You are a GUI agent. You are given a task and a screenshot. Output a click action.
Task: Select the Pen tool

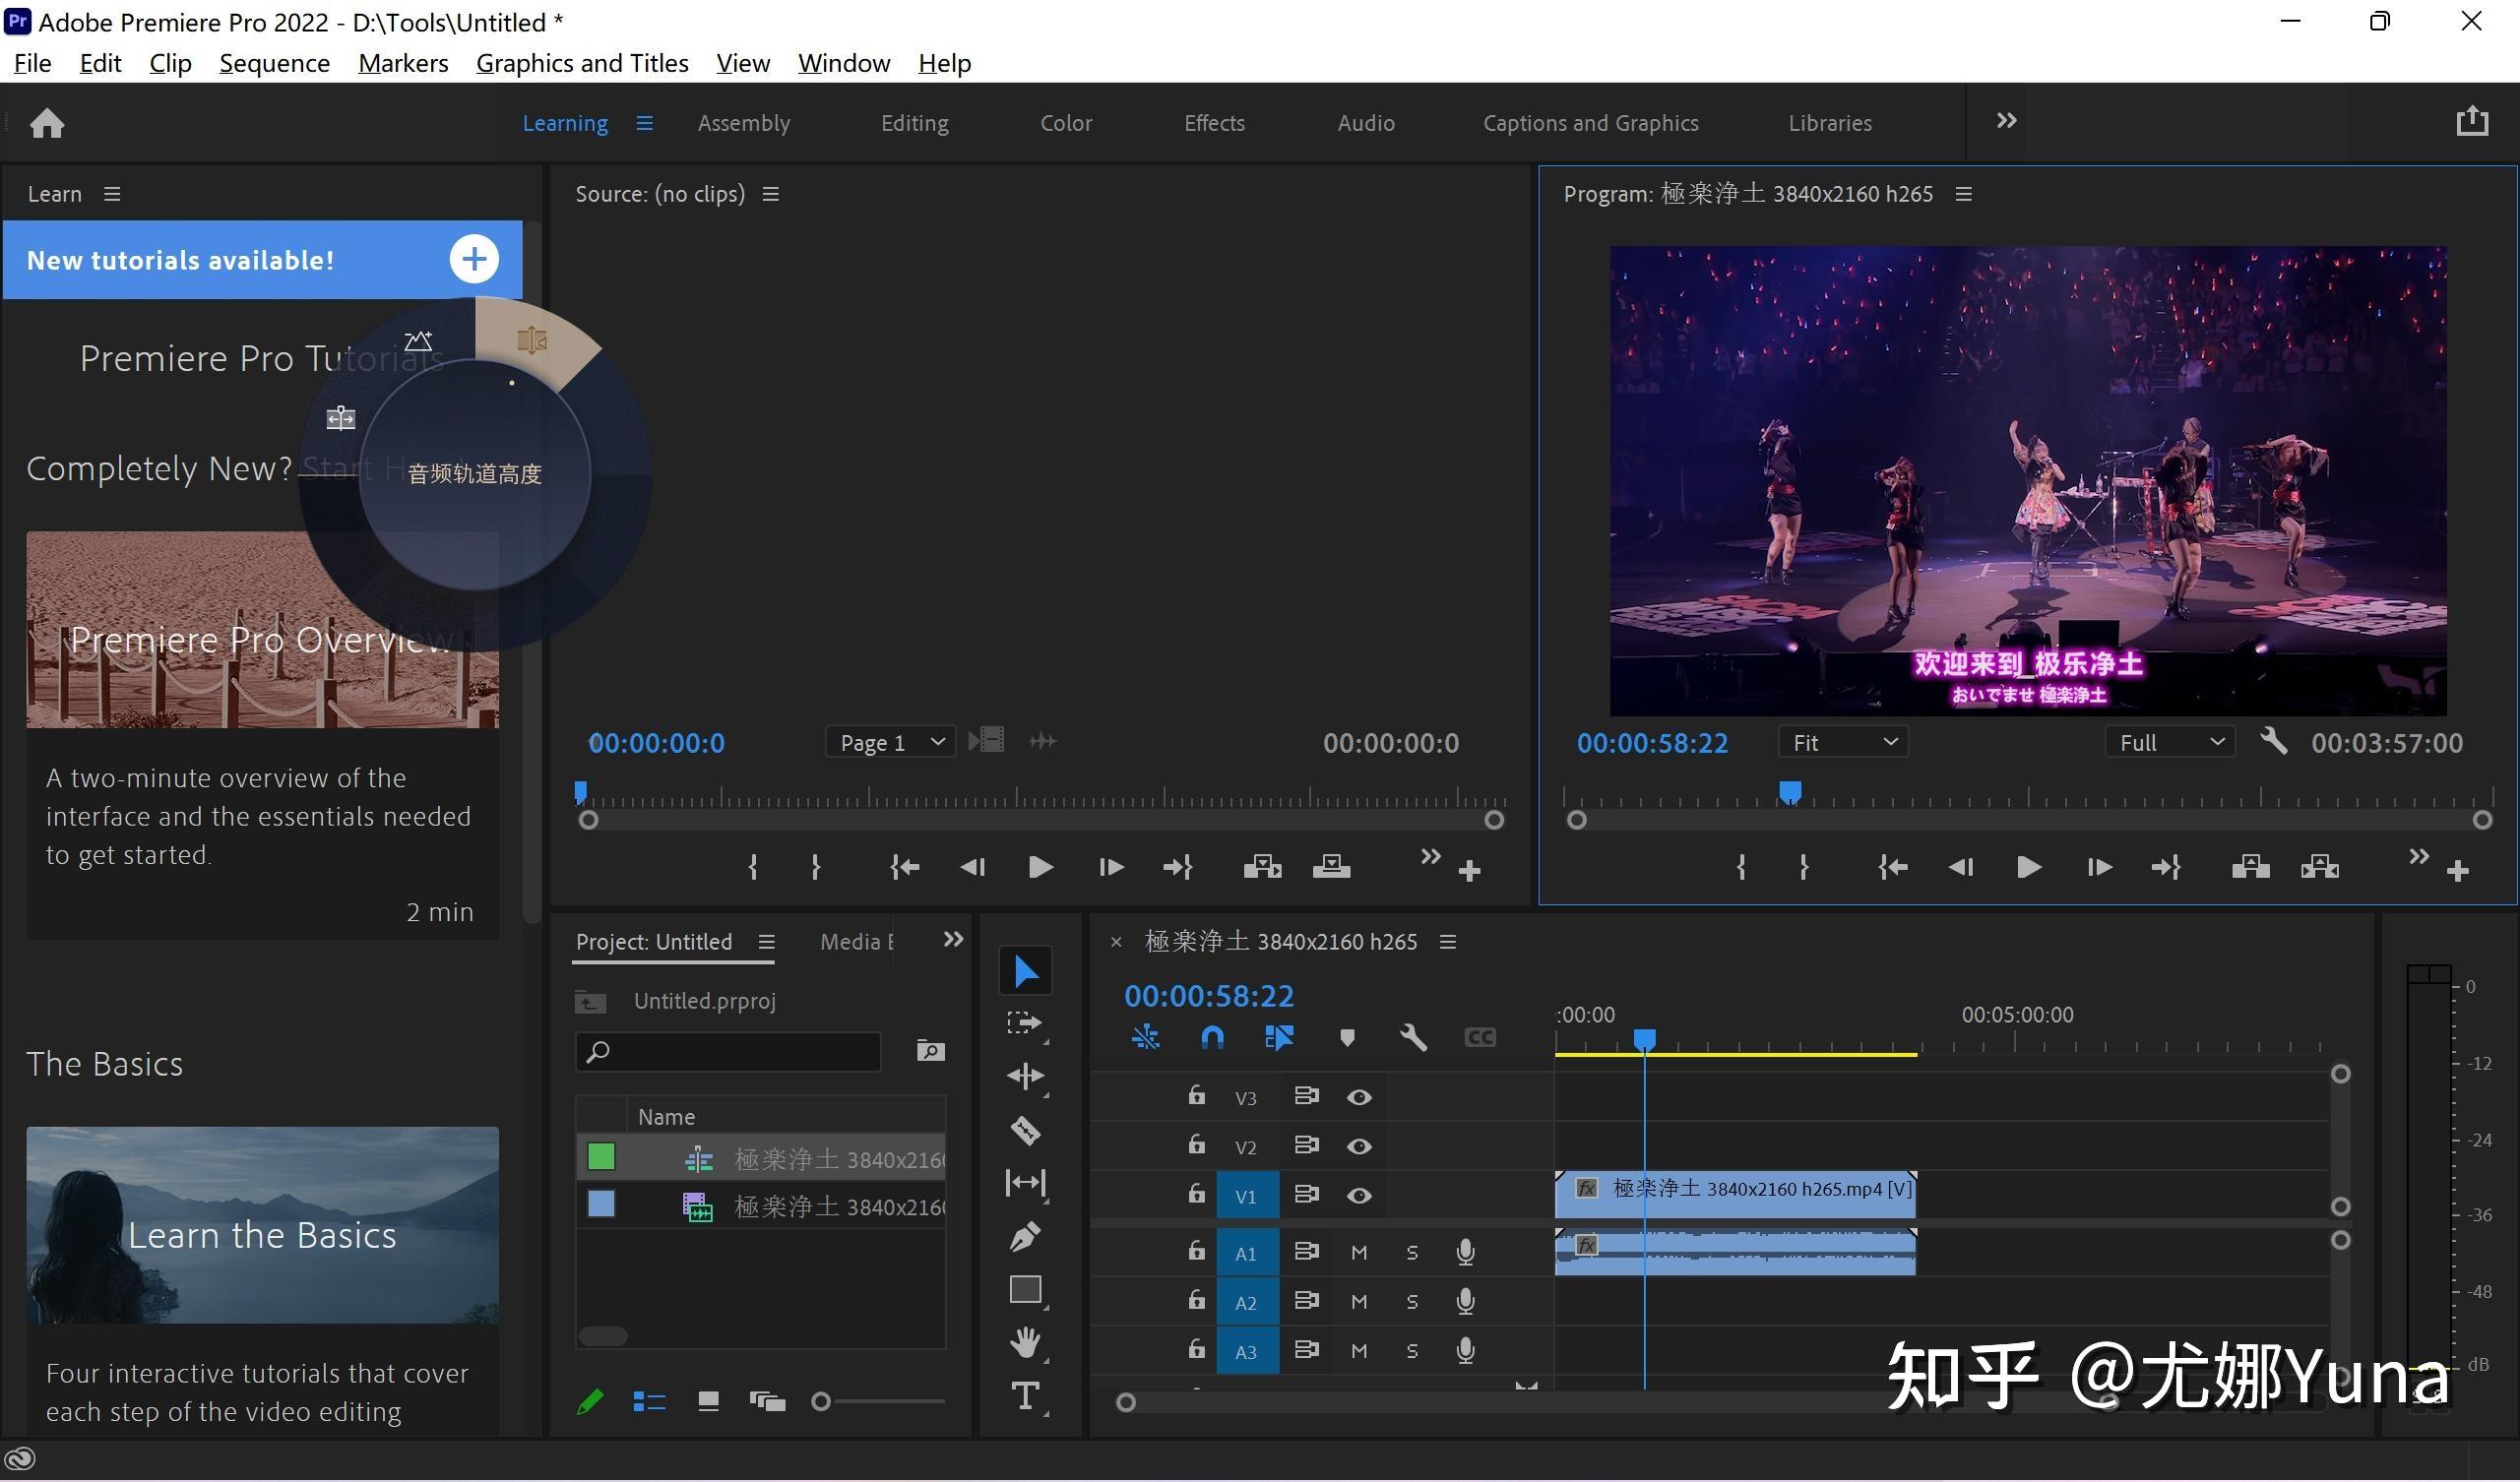tap(1025, 1237)
